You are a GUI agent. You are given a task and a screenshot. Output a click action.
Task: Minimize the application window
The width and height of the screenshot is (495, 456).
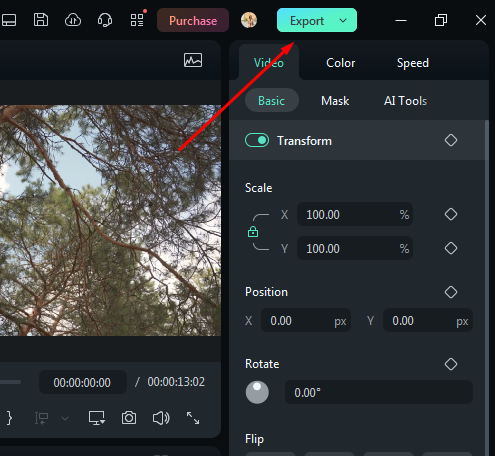click(x=401, y=20)
